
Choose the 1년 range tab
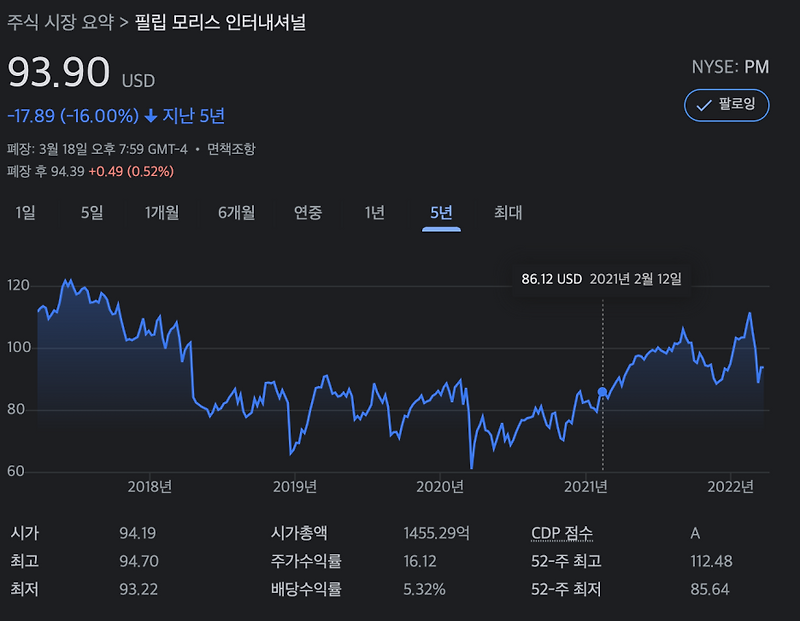pyautogui.click(x=374, y=212)
